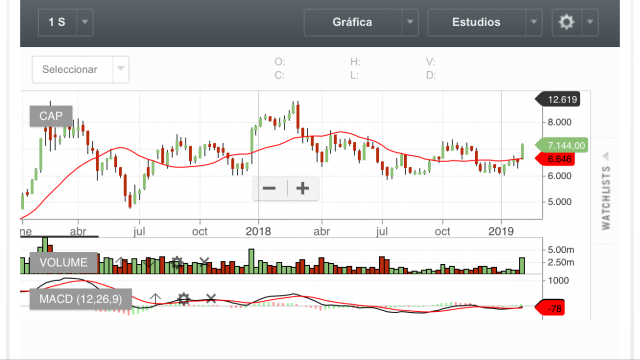Click the Estudios button
Screen dimensions: 640x360
coord(476,22)
